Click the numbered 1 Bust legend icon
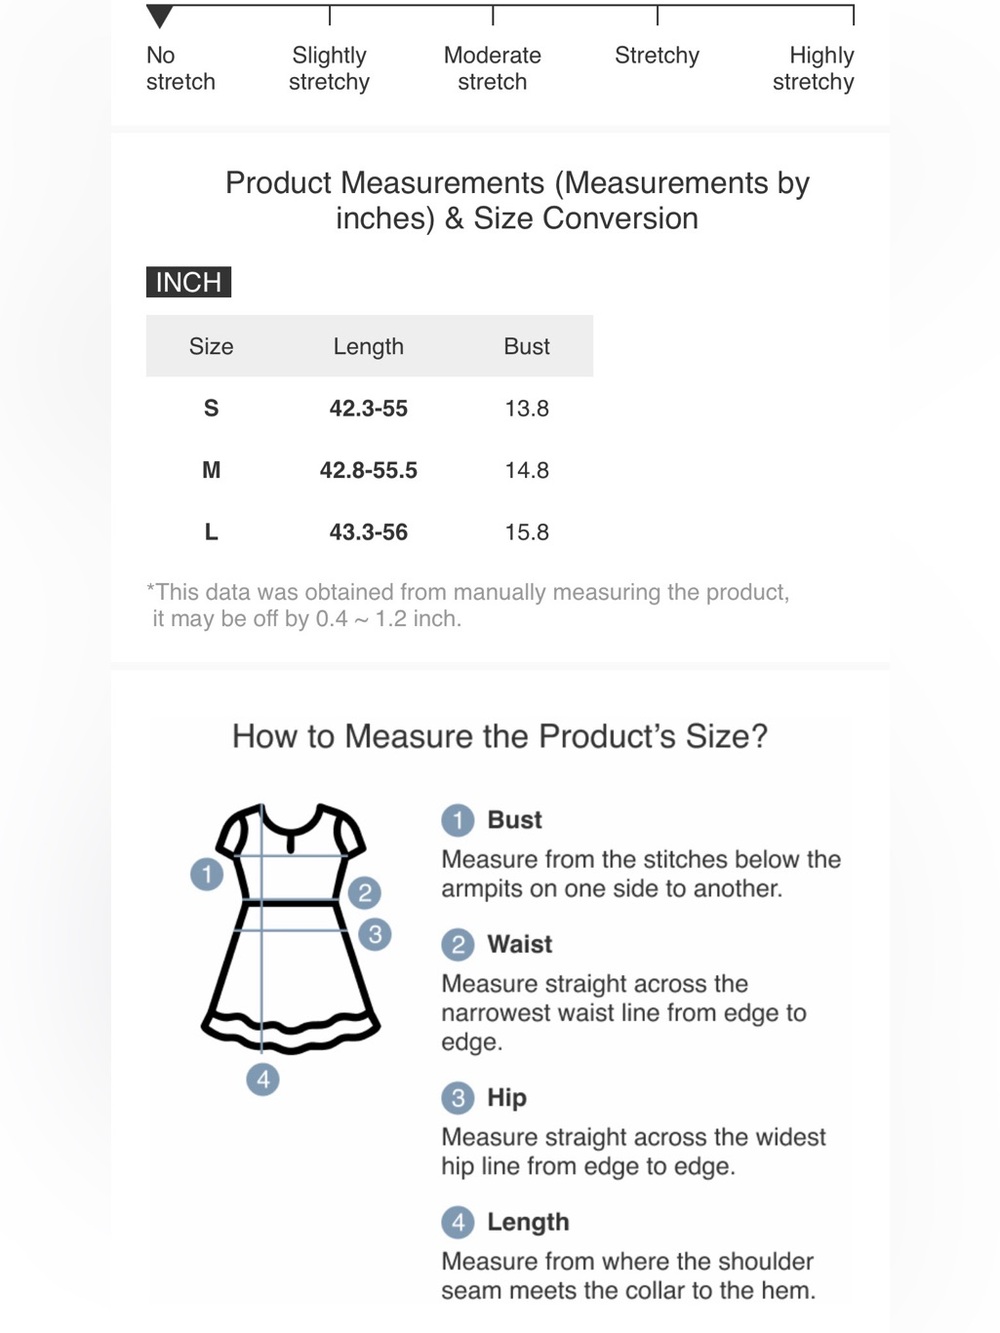The height and width of the screenshot is (1333, 1000). tap(458, 820)
